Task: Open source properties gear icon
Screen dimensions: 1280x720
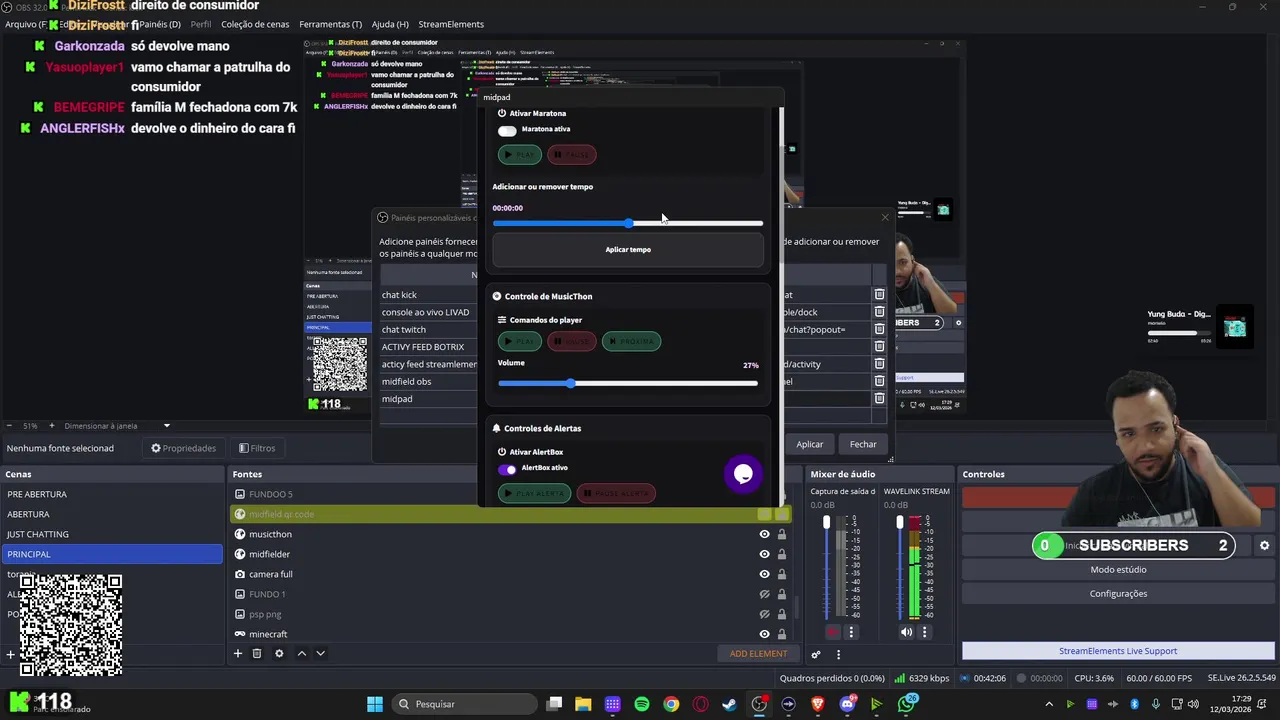Action: [x=279, y=653]
